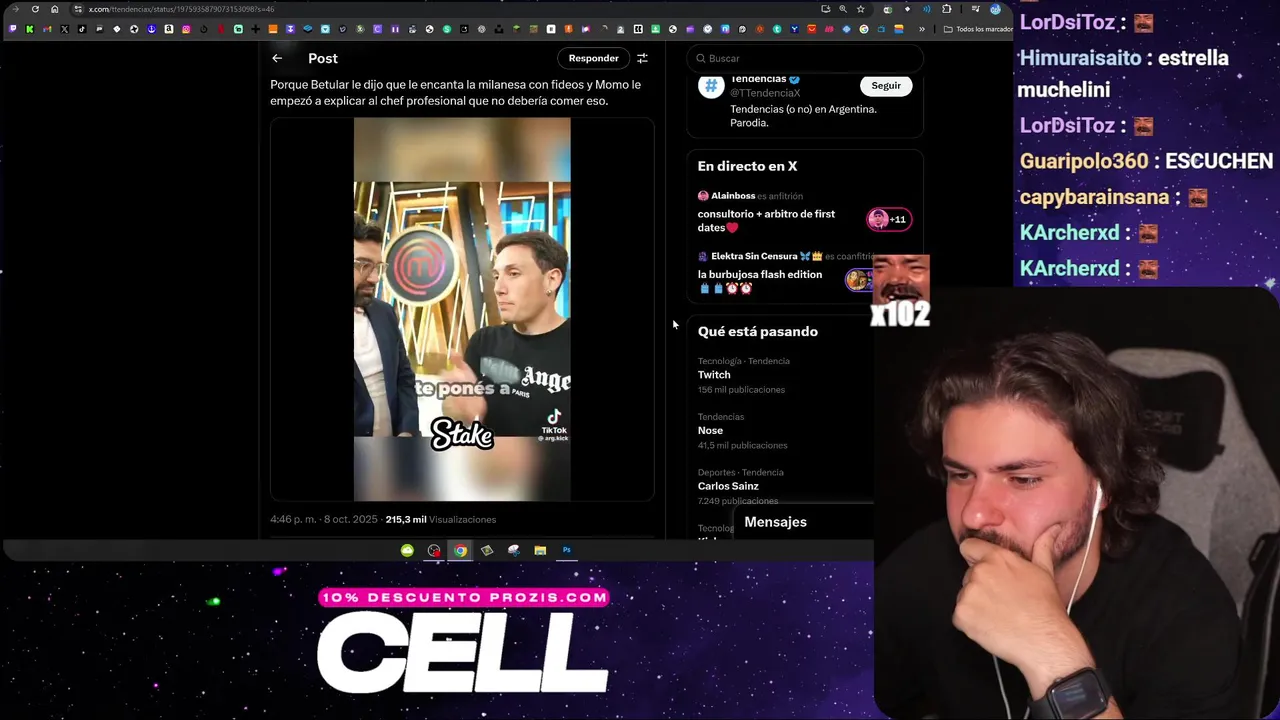
Task: Open the reply sort filter icon
Action: [x=642, y=58]
